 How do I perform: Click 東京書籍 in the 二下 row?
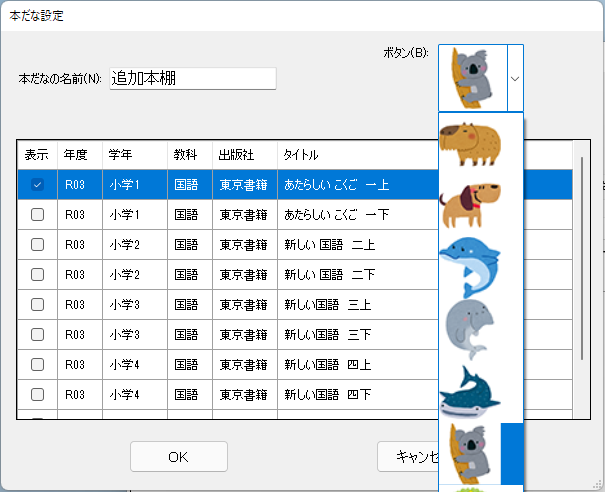coord(243,275)
